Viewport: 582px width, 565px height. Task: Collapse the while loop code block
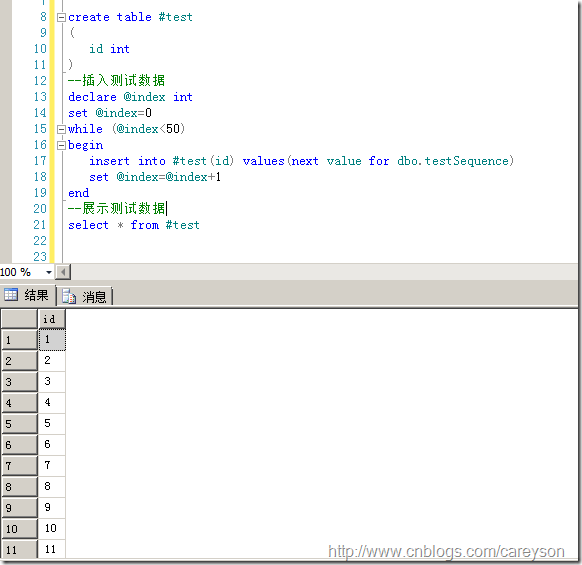pos(61,129)
